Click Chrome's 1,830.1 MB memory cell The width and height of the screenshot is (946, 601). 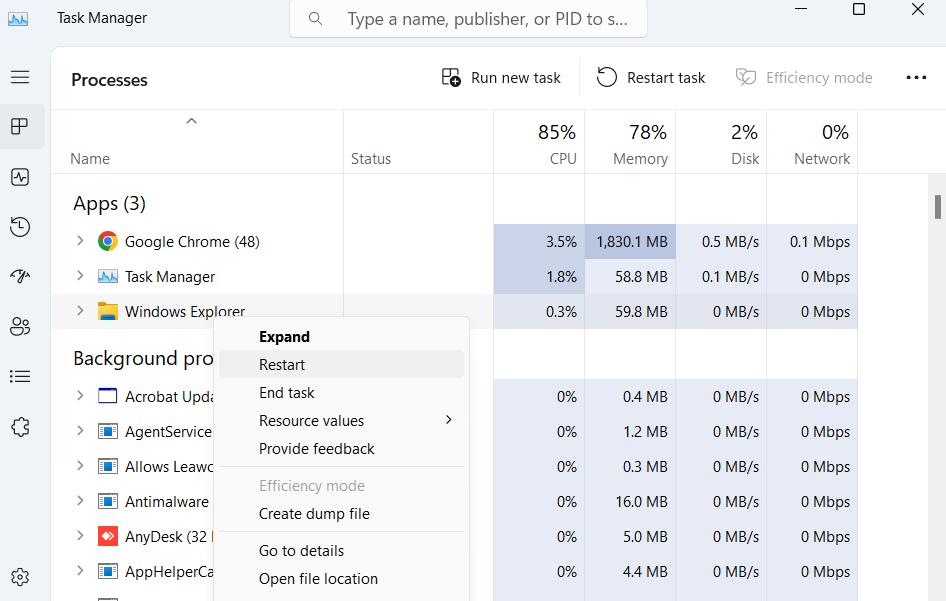click(630, 241)
